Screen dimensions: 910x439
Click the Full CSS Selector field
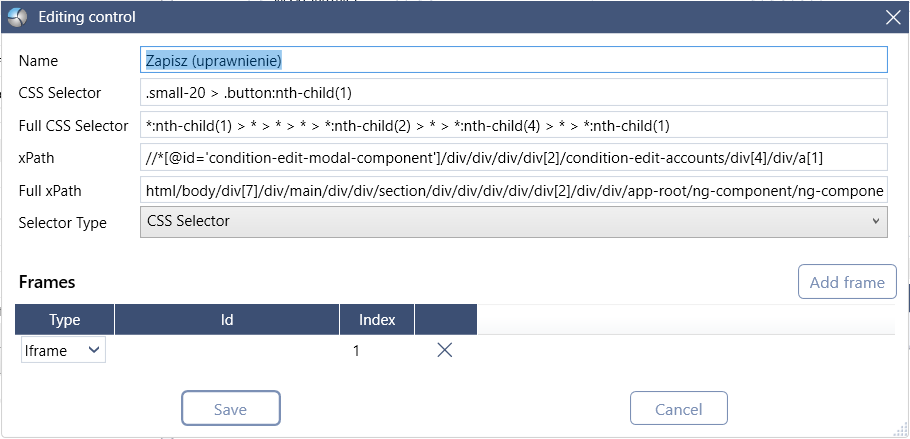tap(514, 125)
